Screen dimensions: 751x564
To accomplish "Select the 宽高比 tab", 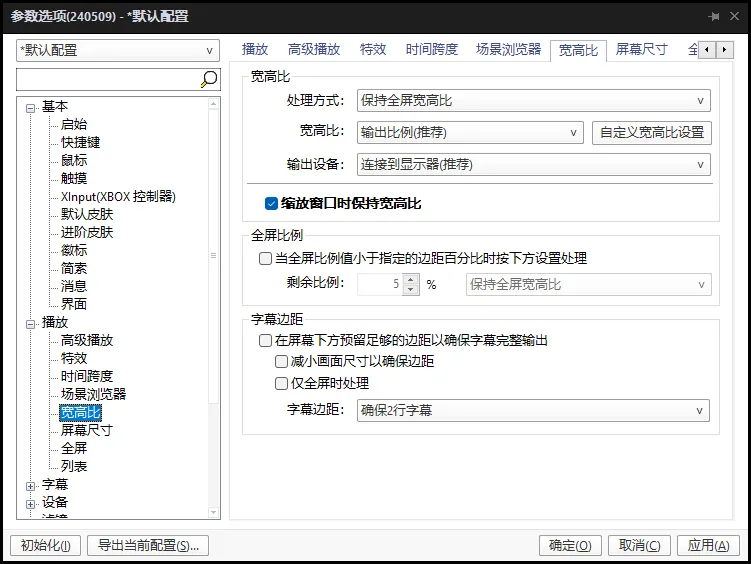I will 579,50.
